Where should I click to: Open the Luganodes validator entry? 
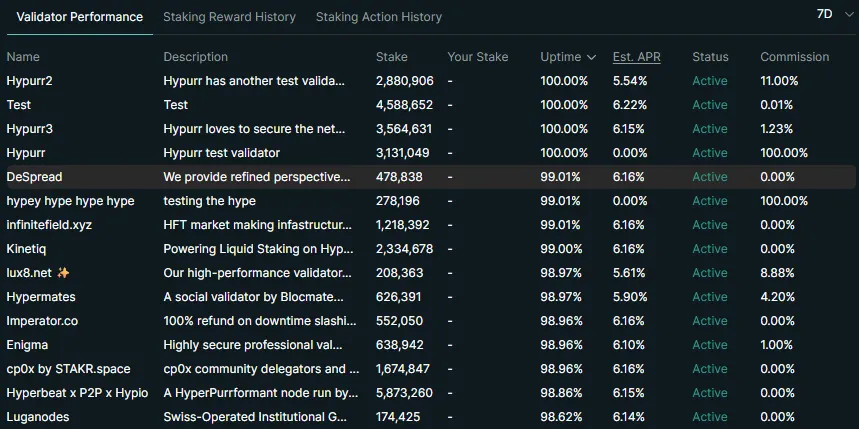coord(36,417)
